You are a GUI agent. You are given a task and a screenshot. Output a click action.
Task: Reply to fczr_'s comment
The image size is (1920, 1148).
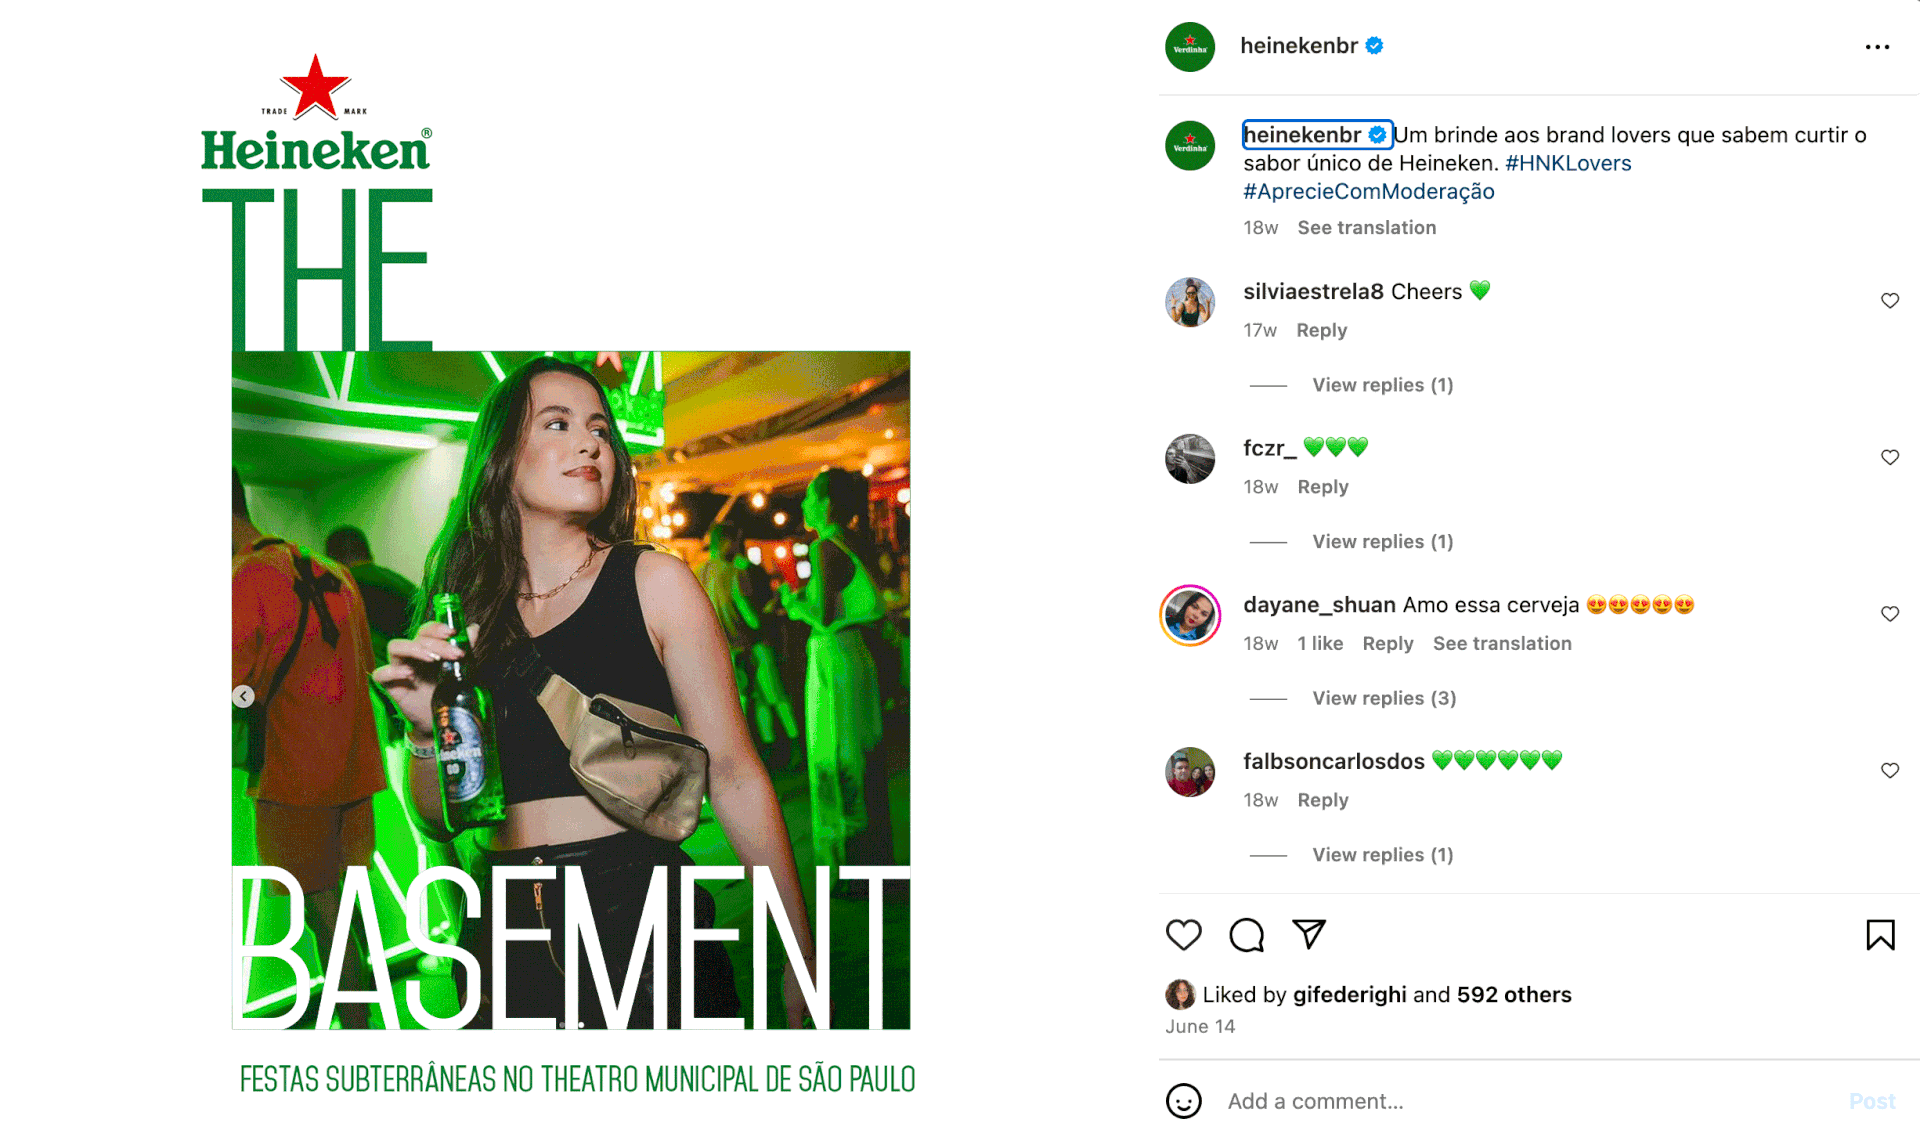tap(1323, 487)
